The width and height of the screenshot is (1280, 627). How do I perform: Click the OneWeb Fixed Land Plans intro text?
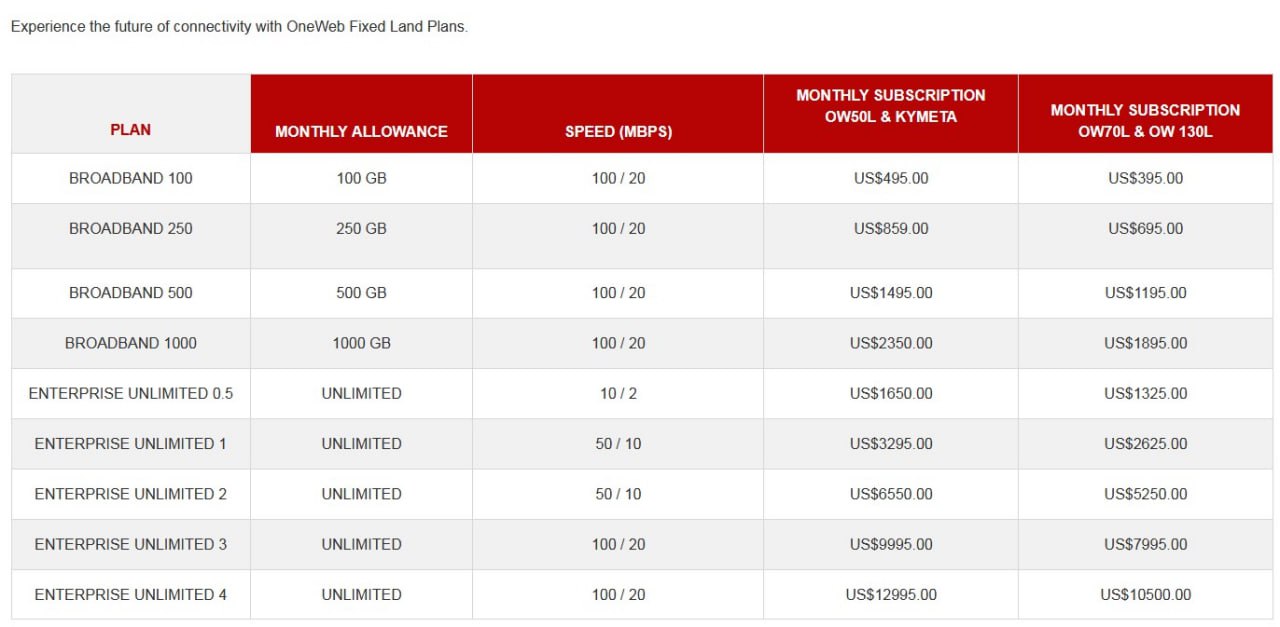coord(239,27)
